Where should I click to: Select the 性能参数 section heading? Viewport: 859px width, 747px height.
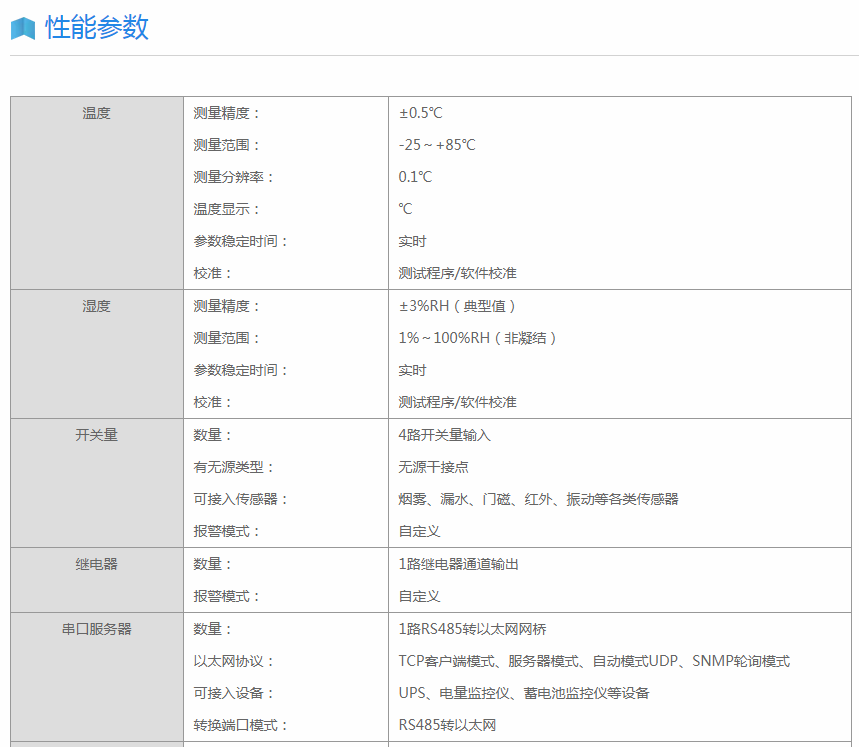(97, 28)
